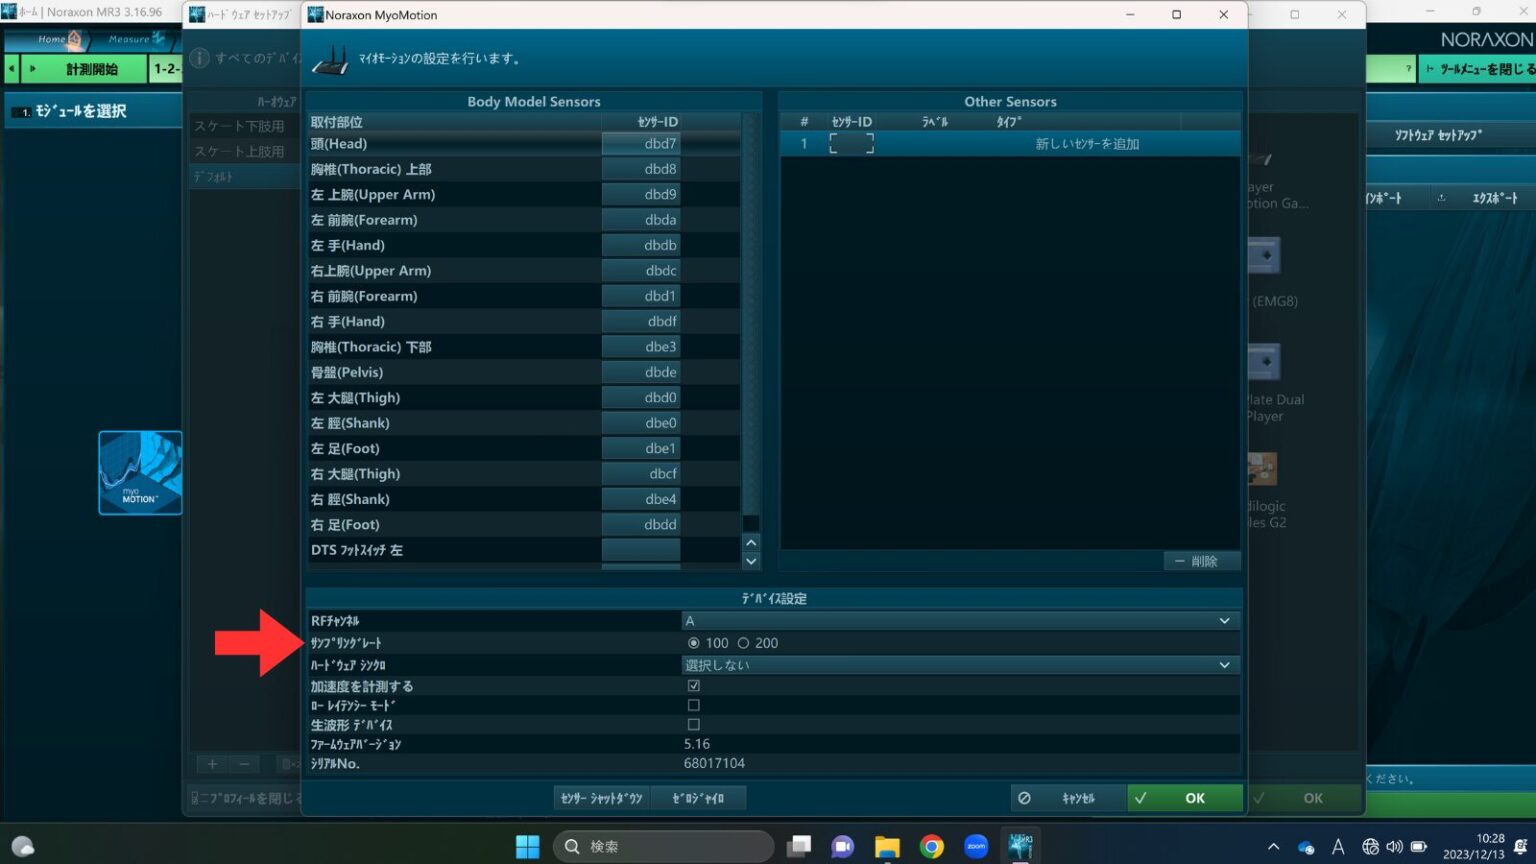
Task: Click the Noraxon MR3 taskbar icon
Action: [x=1020, y=845]
